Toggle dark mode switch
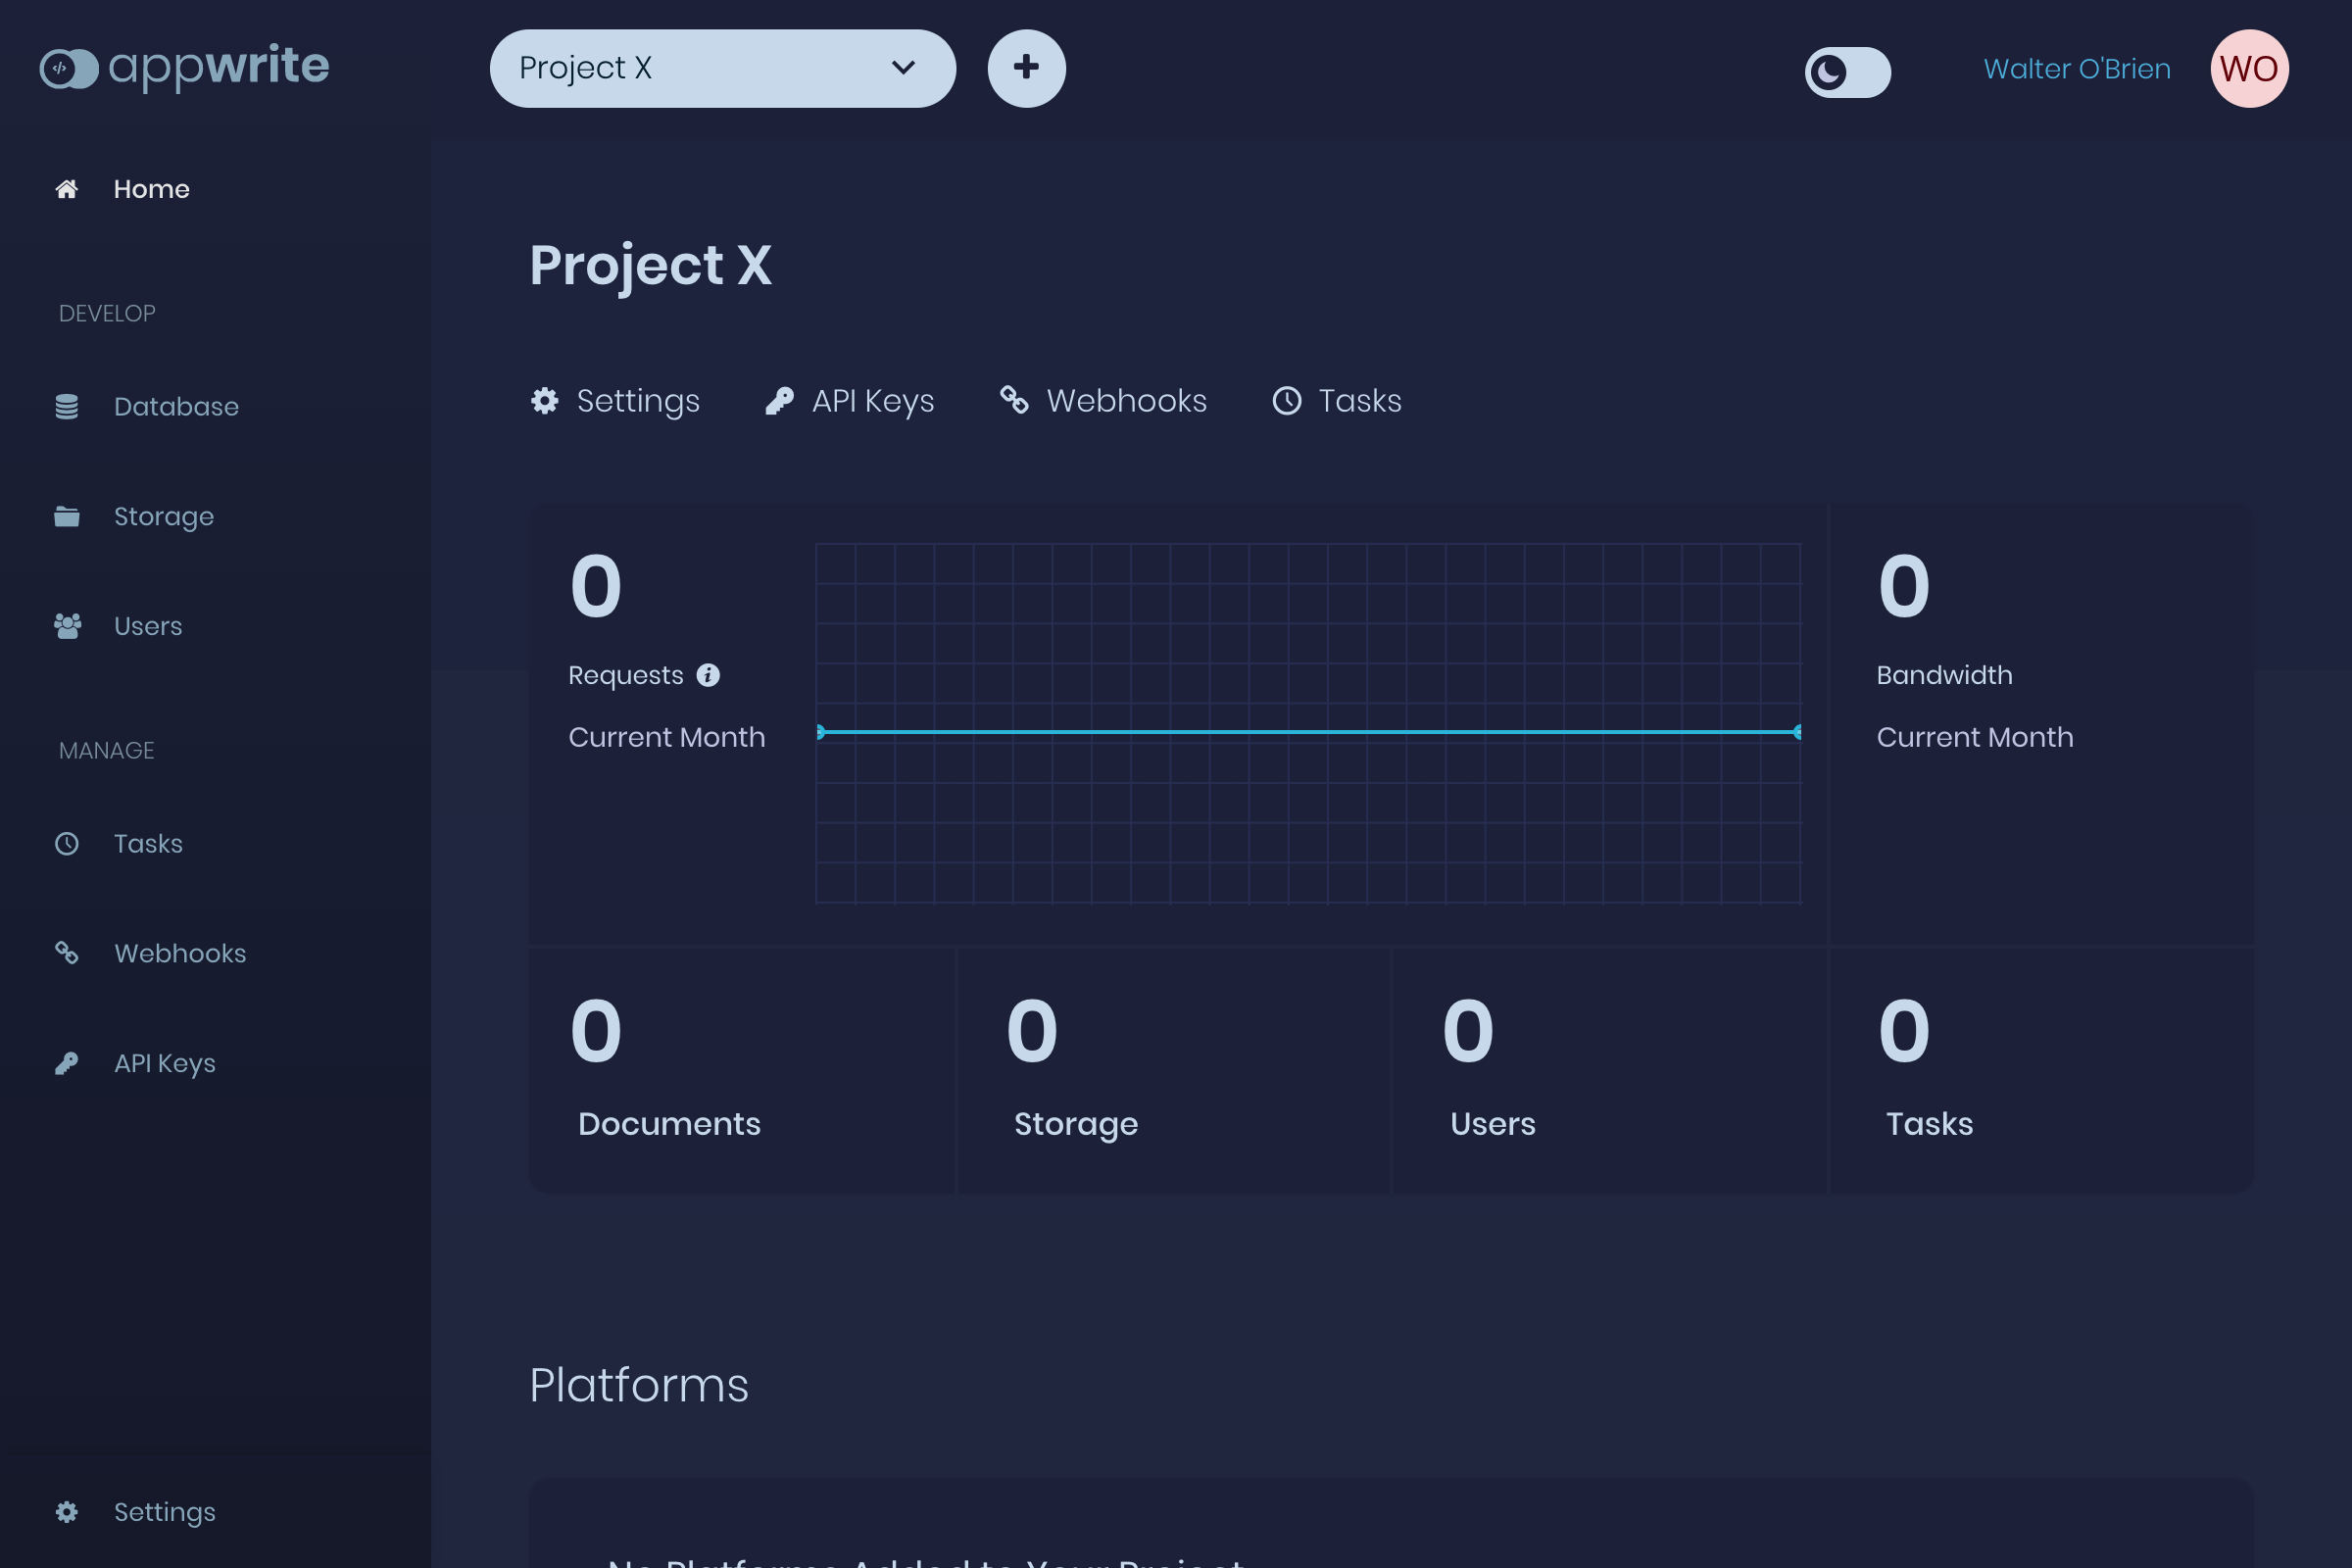This screenshot has height=1568, width=2352. coord(1847,72)
